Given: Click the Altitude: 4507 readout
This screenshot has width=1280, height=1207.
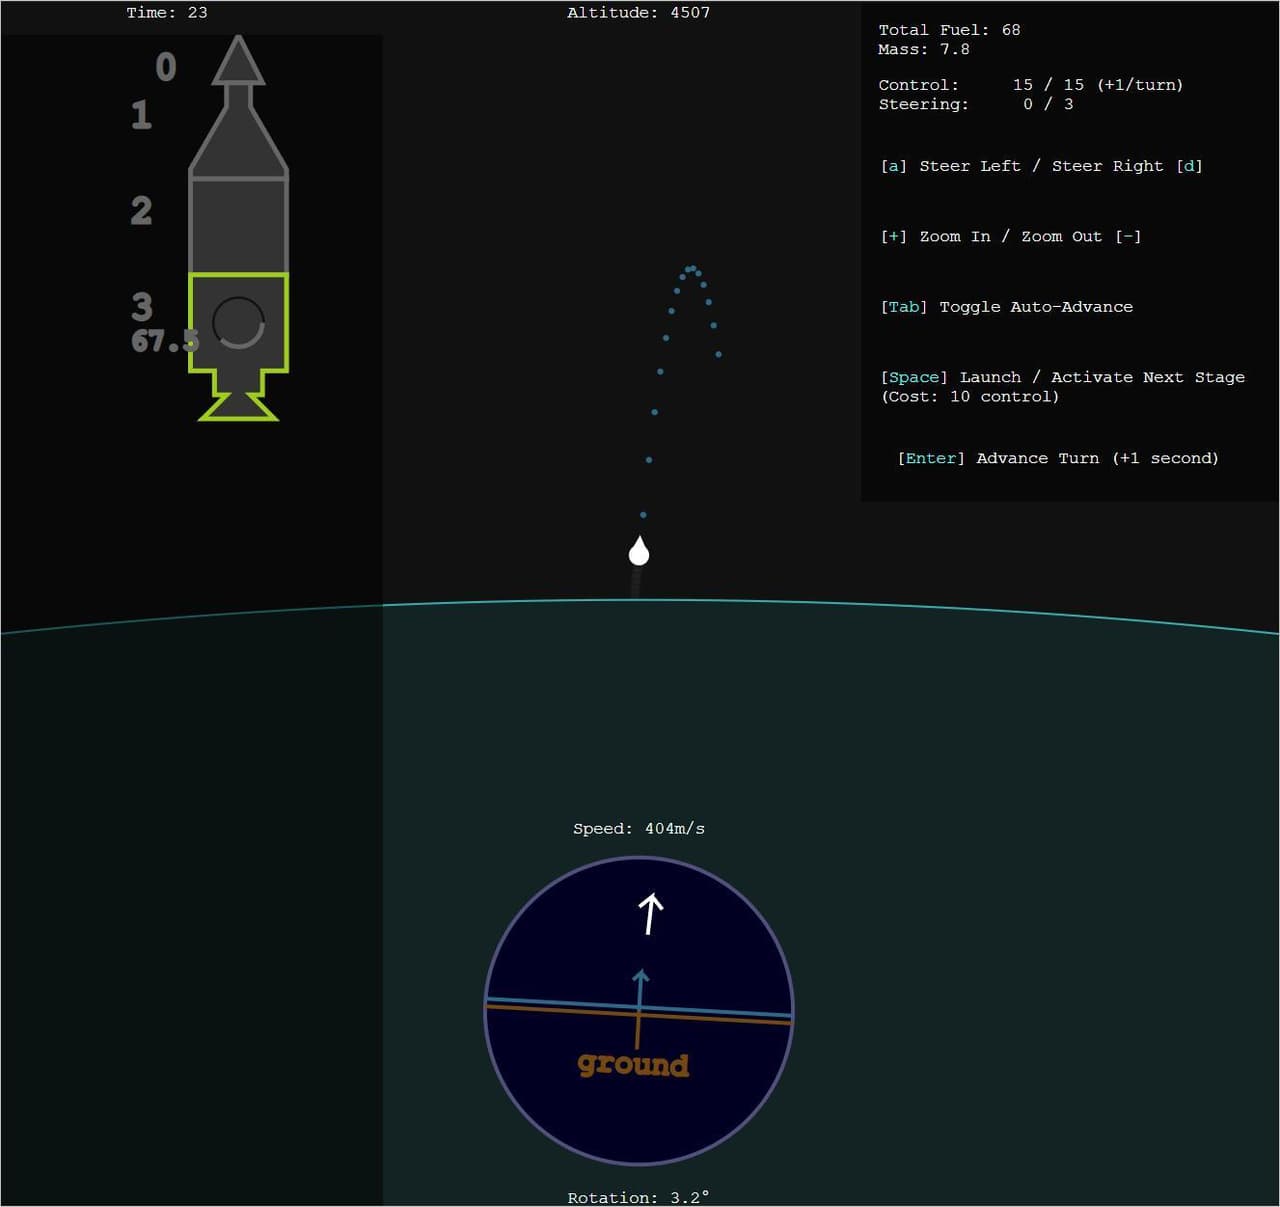Looking at the screenshot, I should (x=638, y=13).
